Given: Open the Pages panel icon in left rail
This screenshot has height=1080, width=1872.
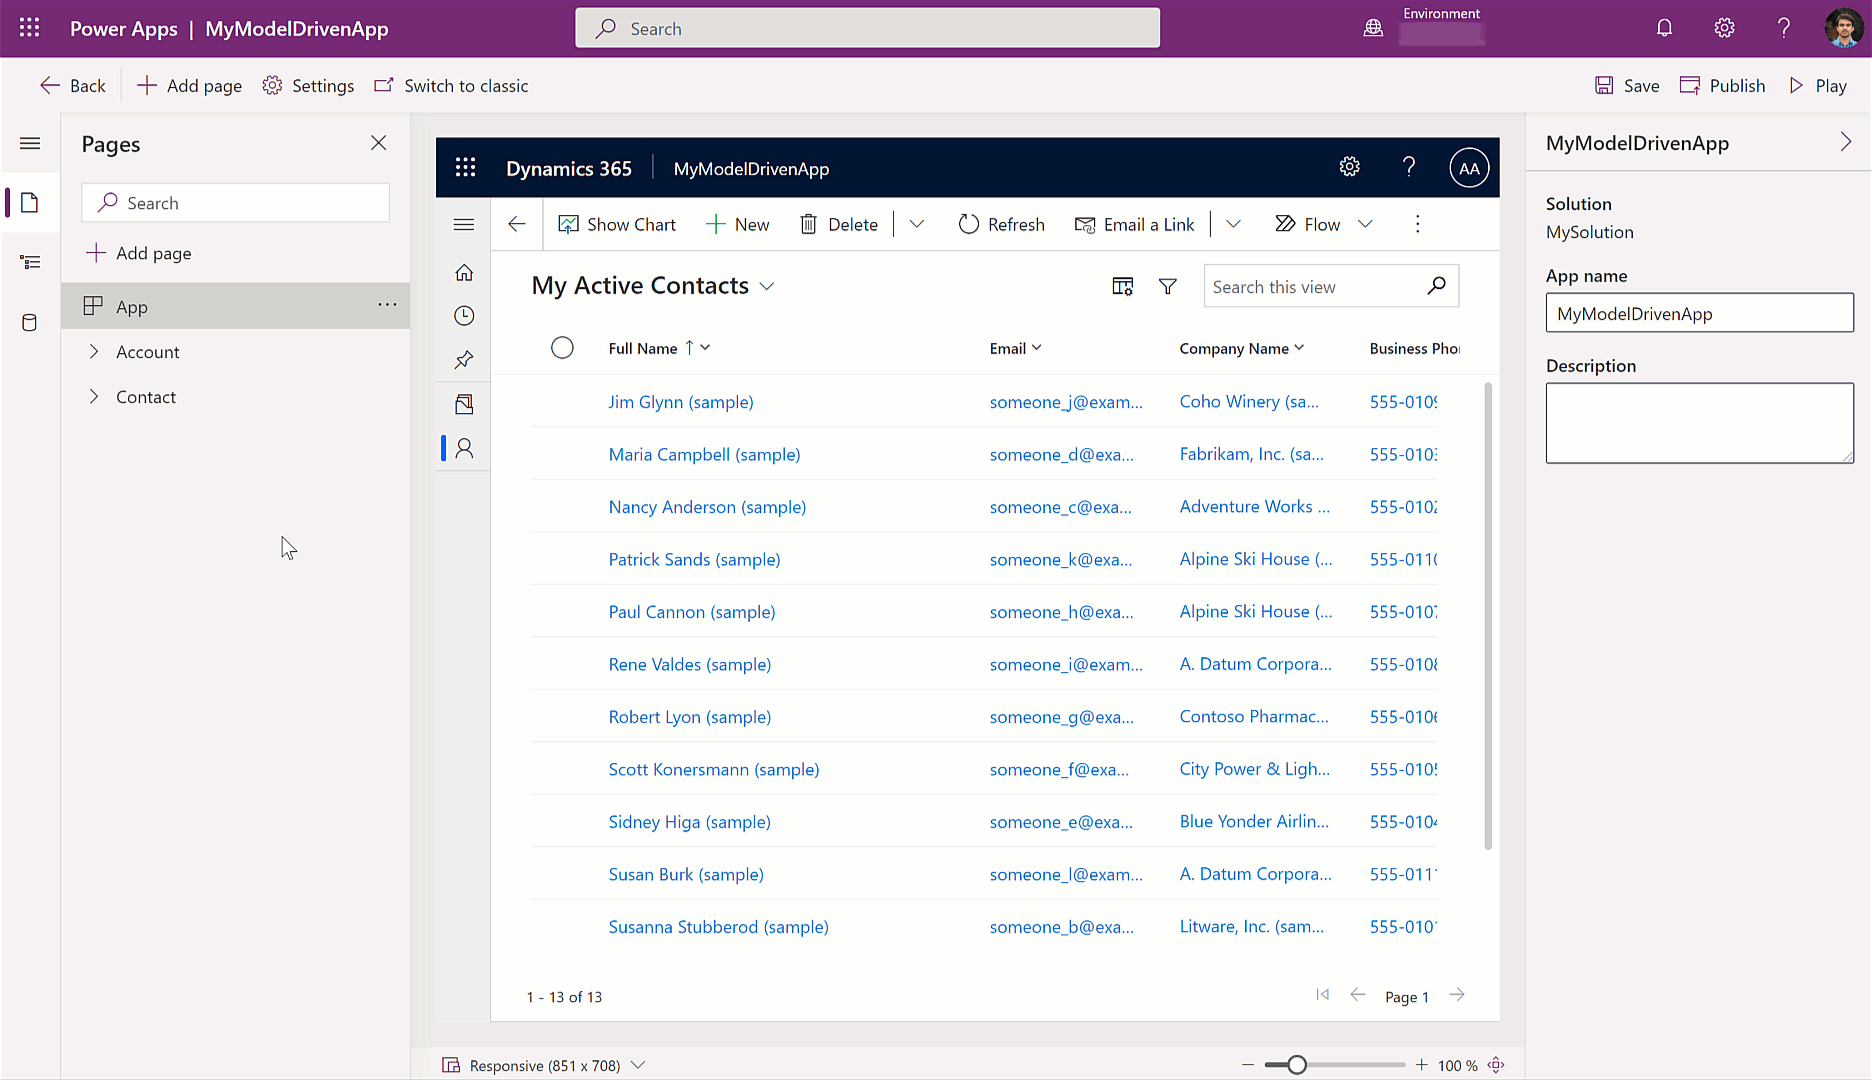Looking at the screenshot, I should click(x=31, y=202).
